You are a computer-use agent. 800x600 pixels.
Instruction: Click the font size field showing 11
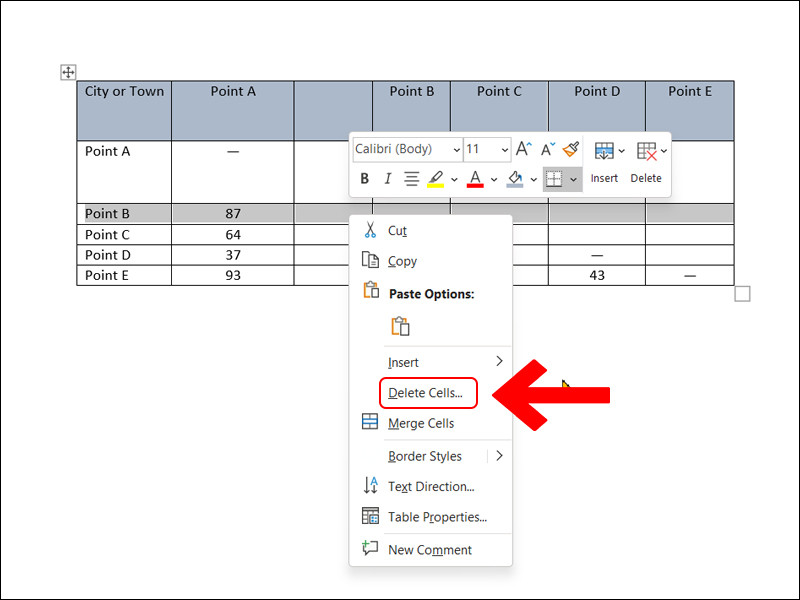tap(480, 149)
